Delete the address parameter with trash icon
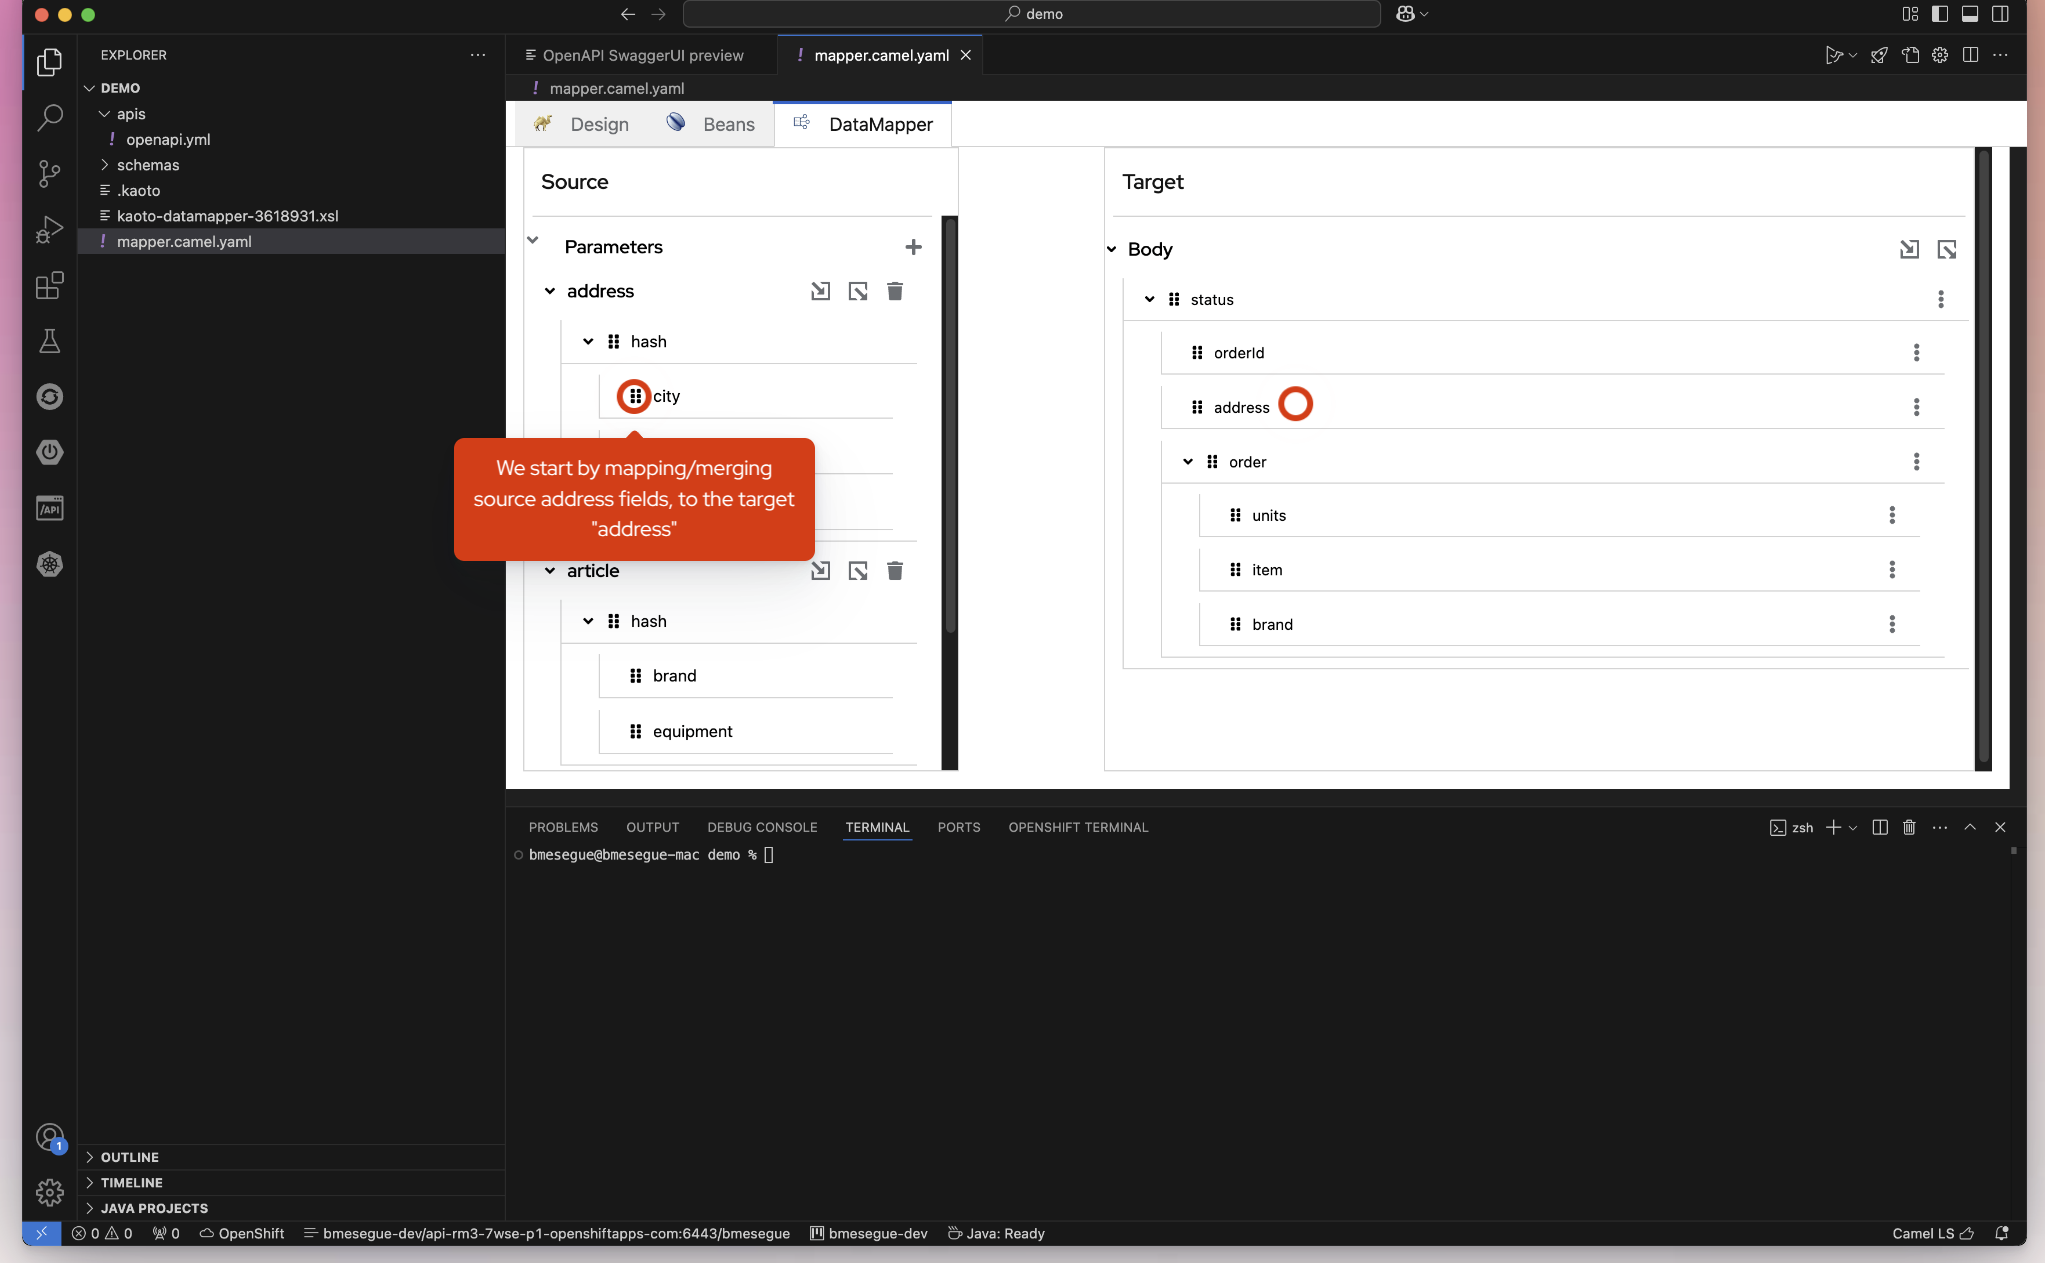Image resolution: width=2045 pixels, height=1263 pixels. [894, 291]
